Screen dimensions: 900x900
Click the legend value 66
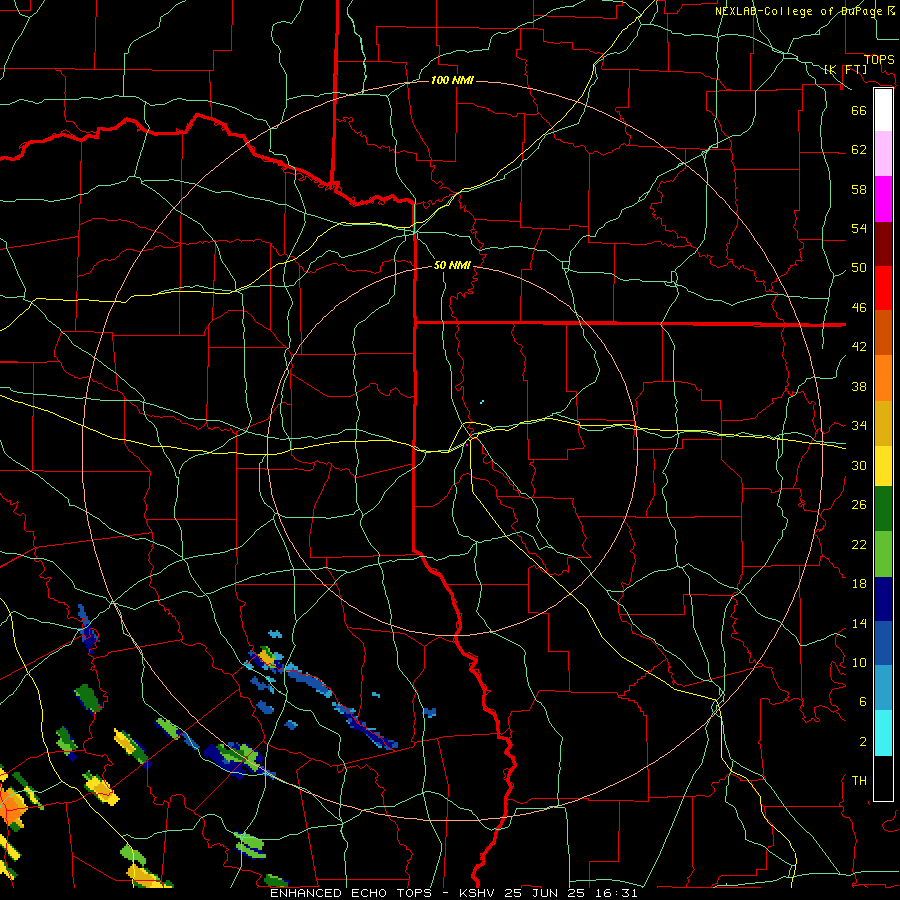click(x=859, y=110)
